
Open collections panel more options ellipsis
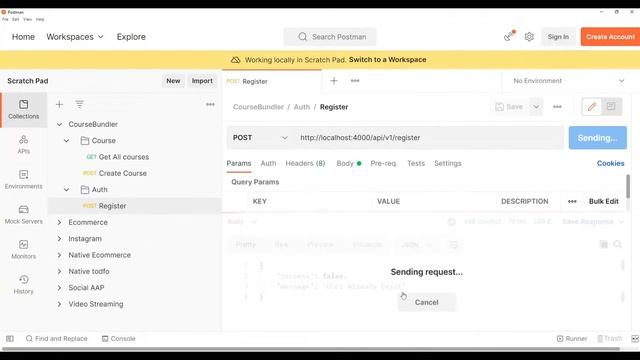tap(210, 104)
